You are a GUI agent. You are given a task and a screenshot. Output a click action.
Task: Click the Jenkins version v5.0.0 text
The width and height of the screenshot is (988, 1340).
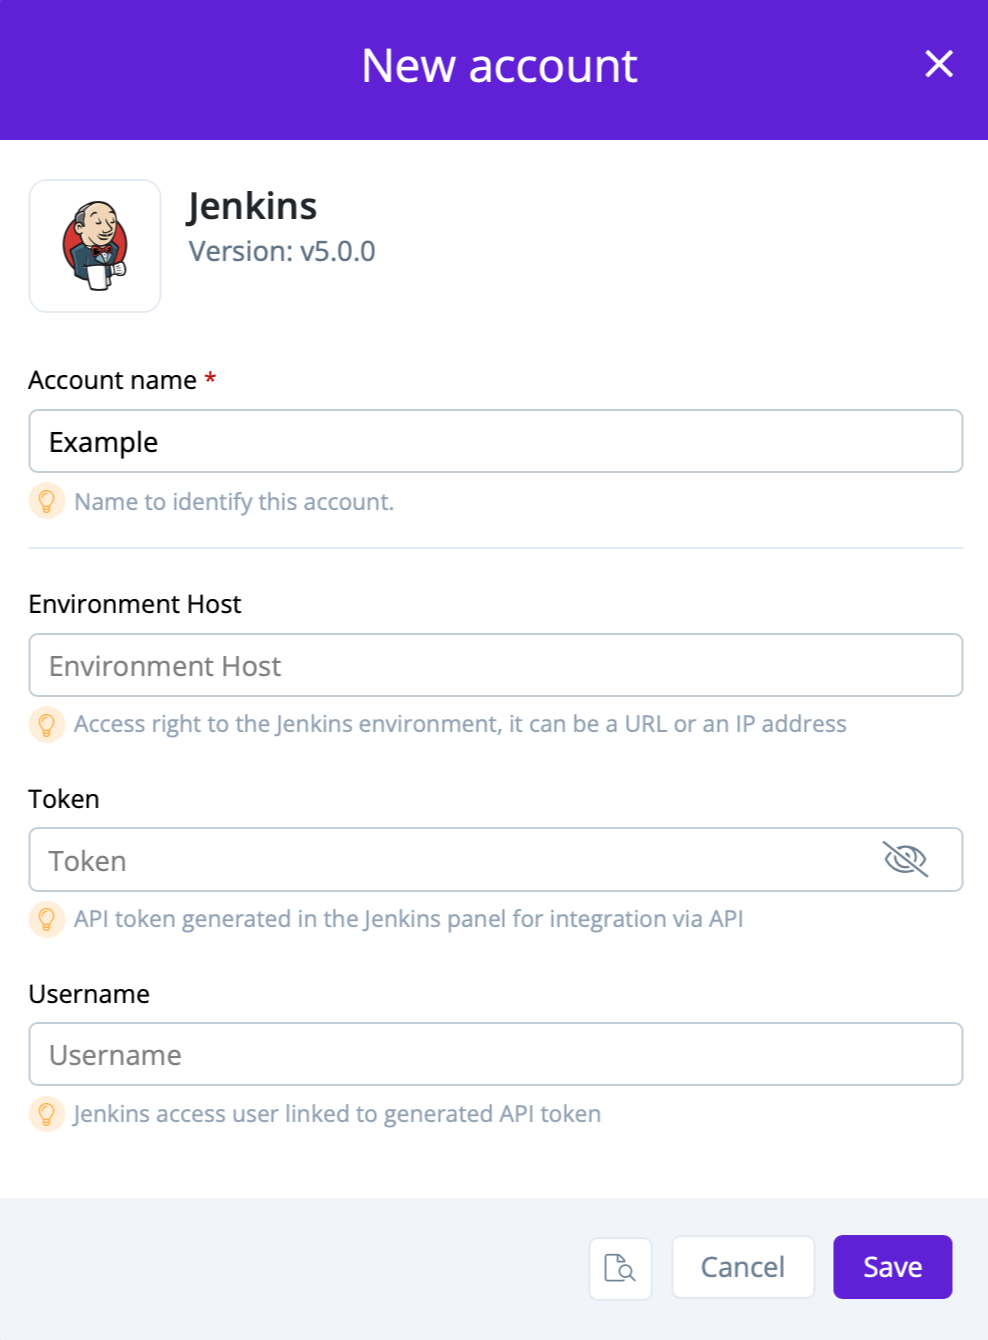click(x=282, y=251)
